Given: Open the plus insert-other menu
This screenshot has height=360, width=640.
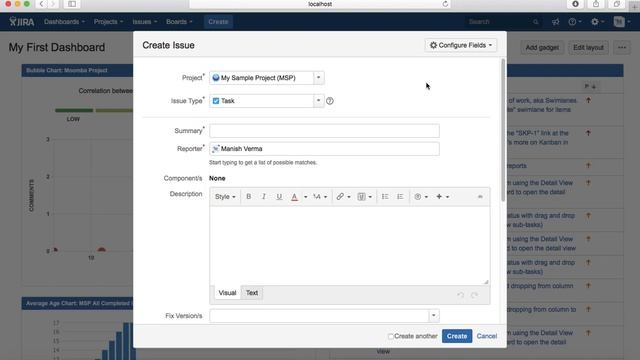Looking at the screenshot, I should (x=442, y=197).
